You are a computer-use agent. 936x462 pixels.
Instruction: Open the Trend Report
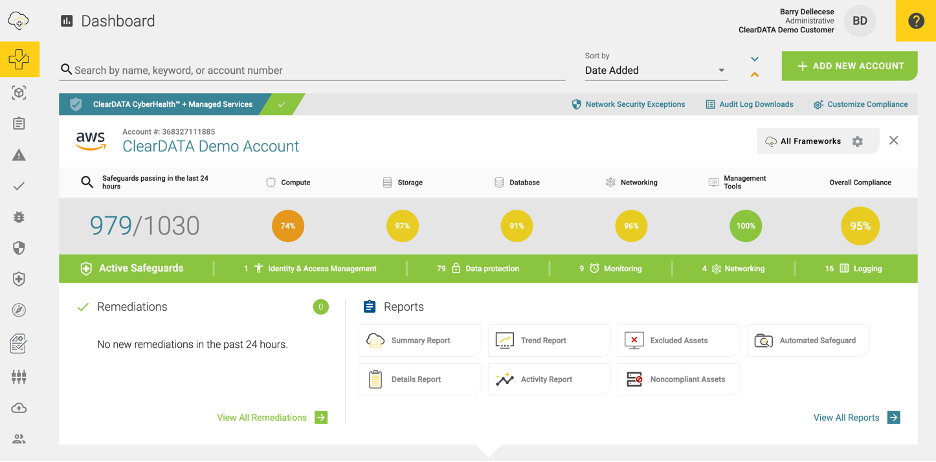point(549,340)
